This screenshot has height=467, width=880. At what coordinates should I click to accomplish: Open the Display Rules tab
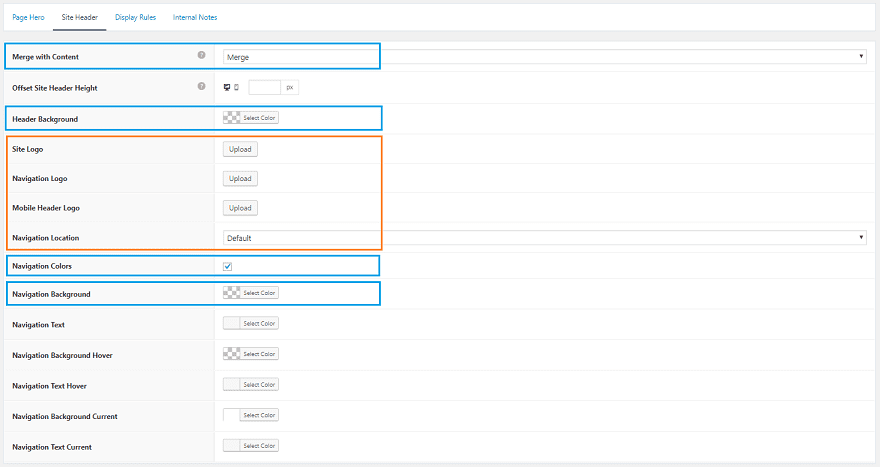point(136,18)
